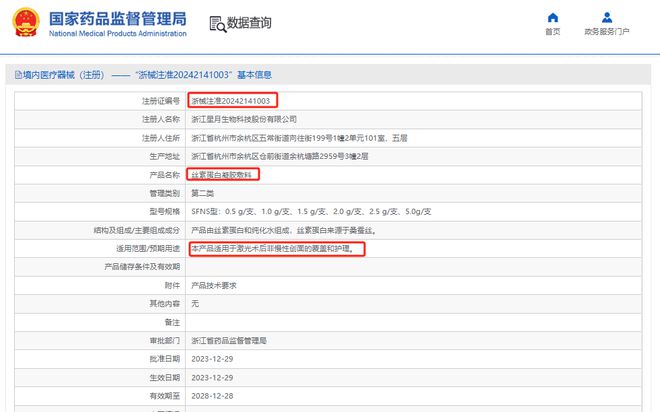The image size is (660, 412).
Task: Click the 基本信息 heading text
Action: [254, 75]
